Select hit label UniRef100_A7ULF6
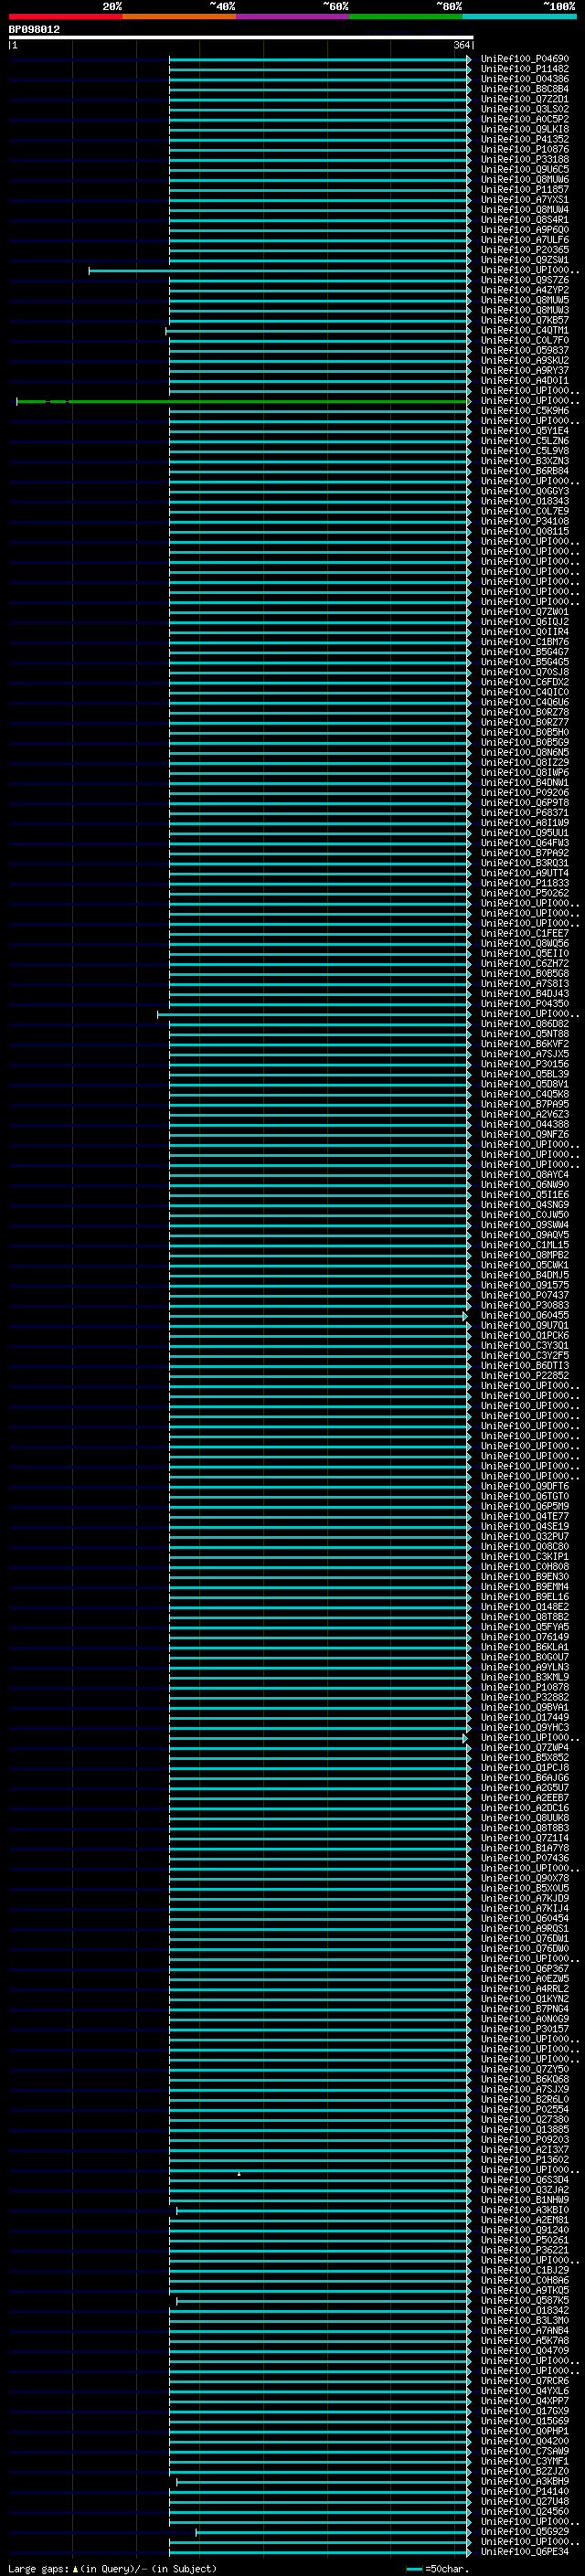Viewport: 585px width, 2576px height. pos(525,240)
